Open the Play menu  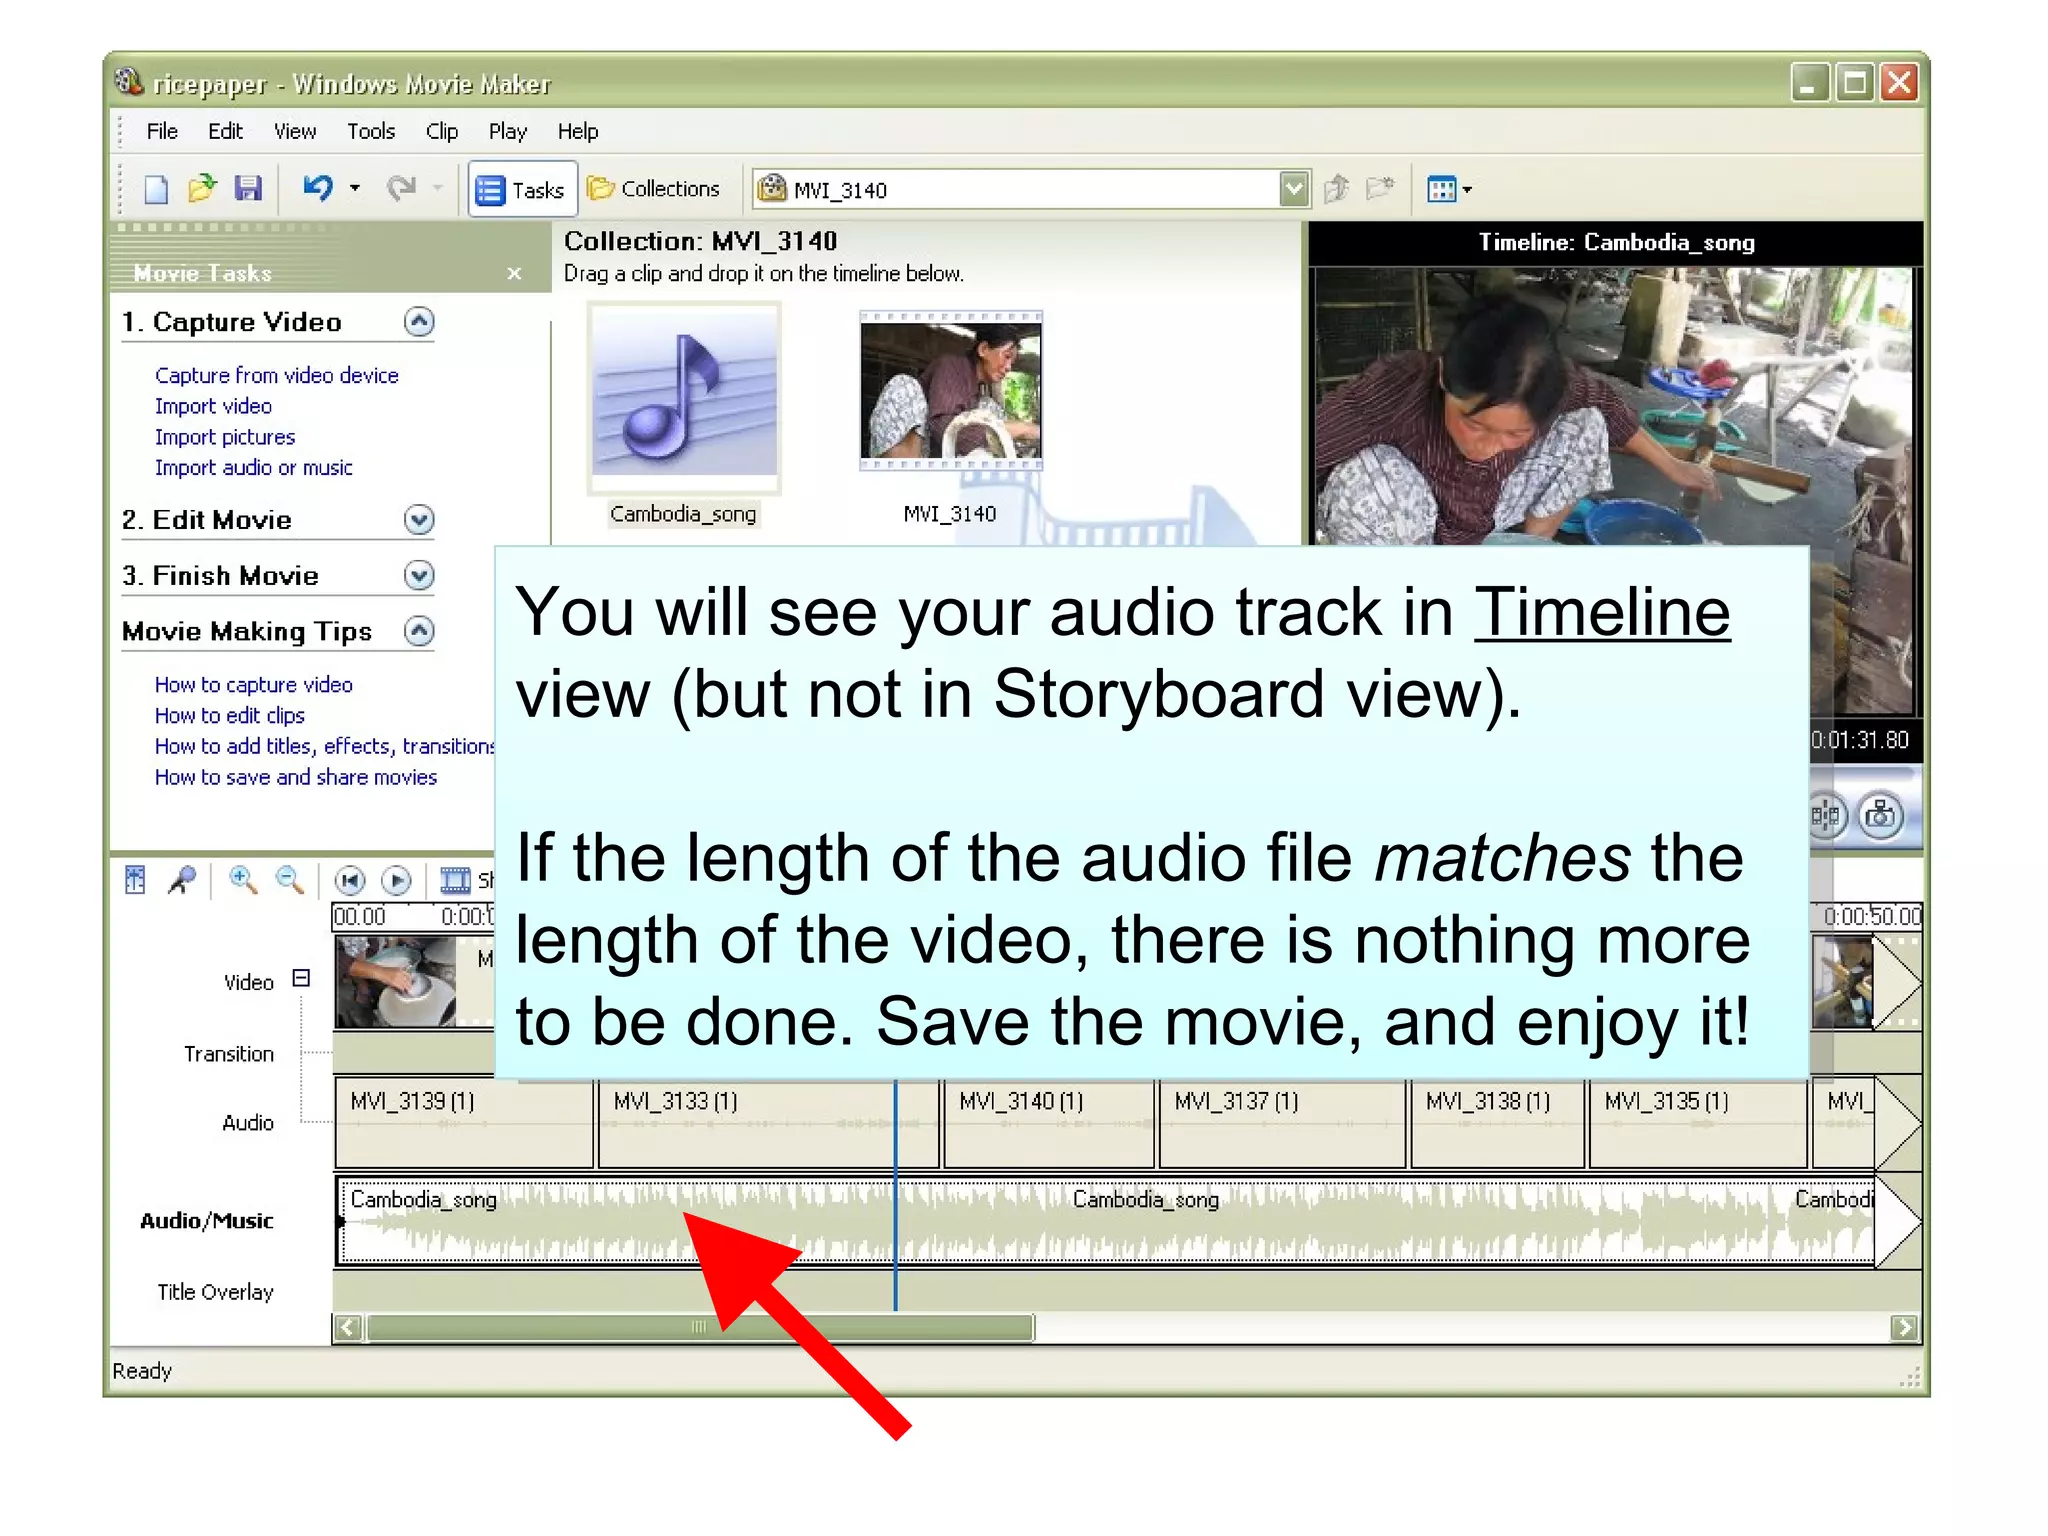coord(508,131)
